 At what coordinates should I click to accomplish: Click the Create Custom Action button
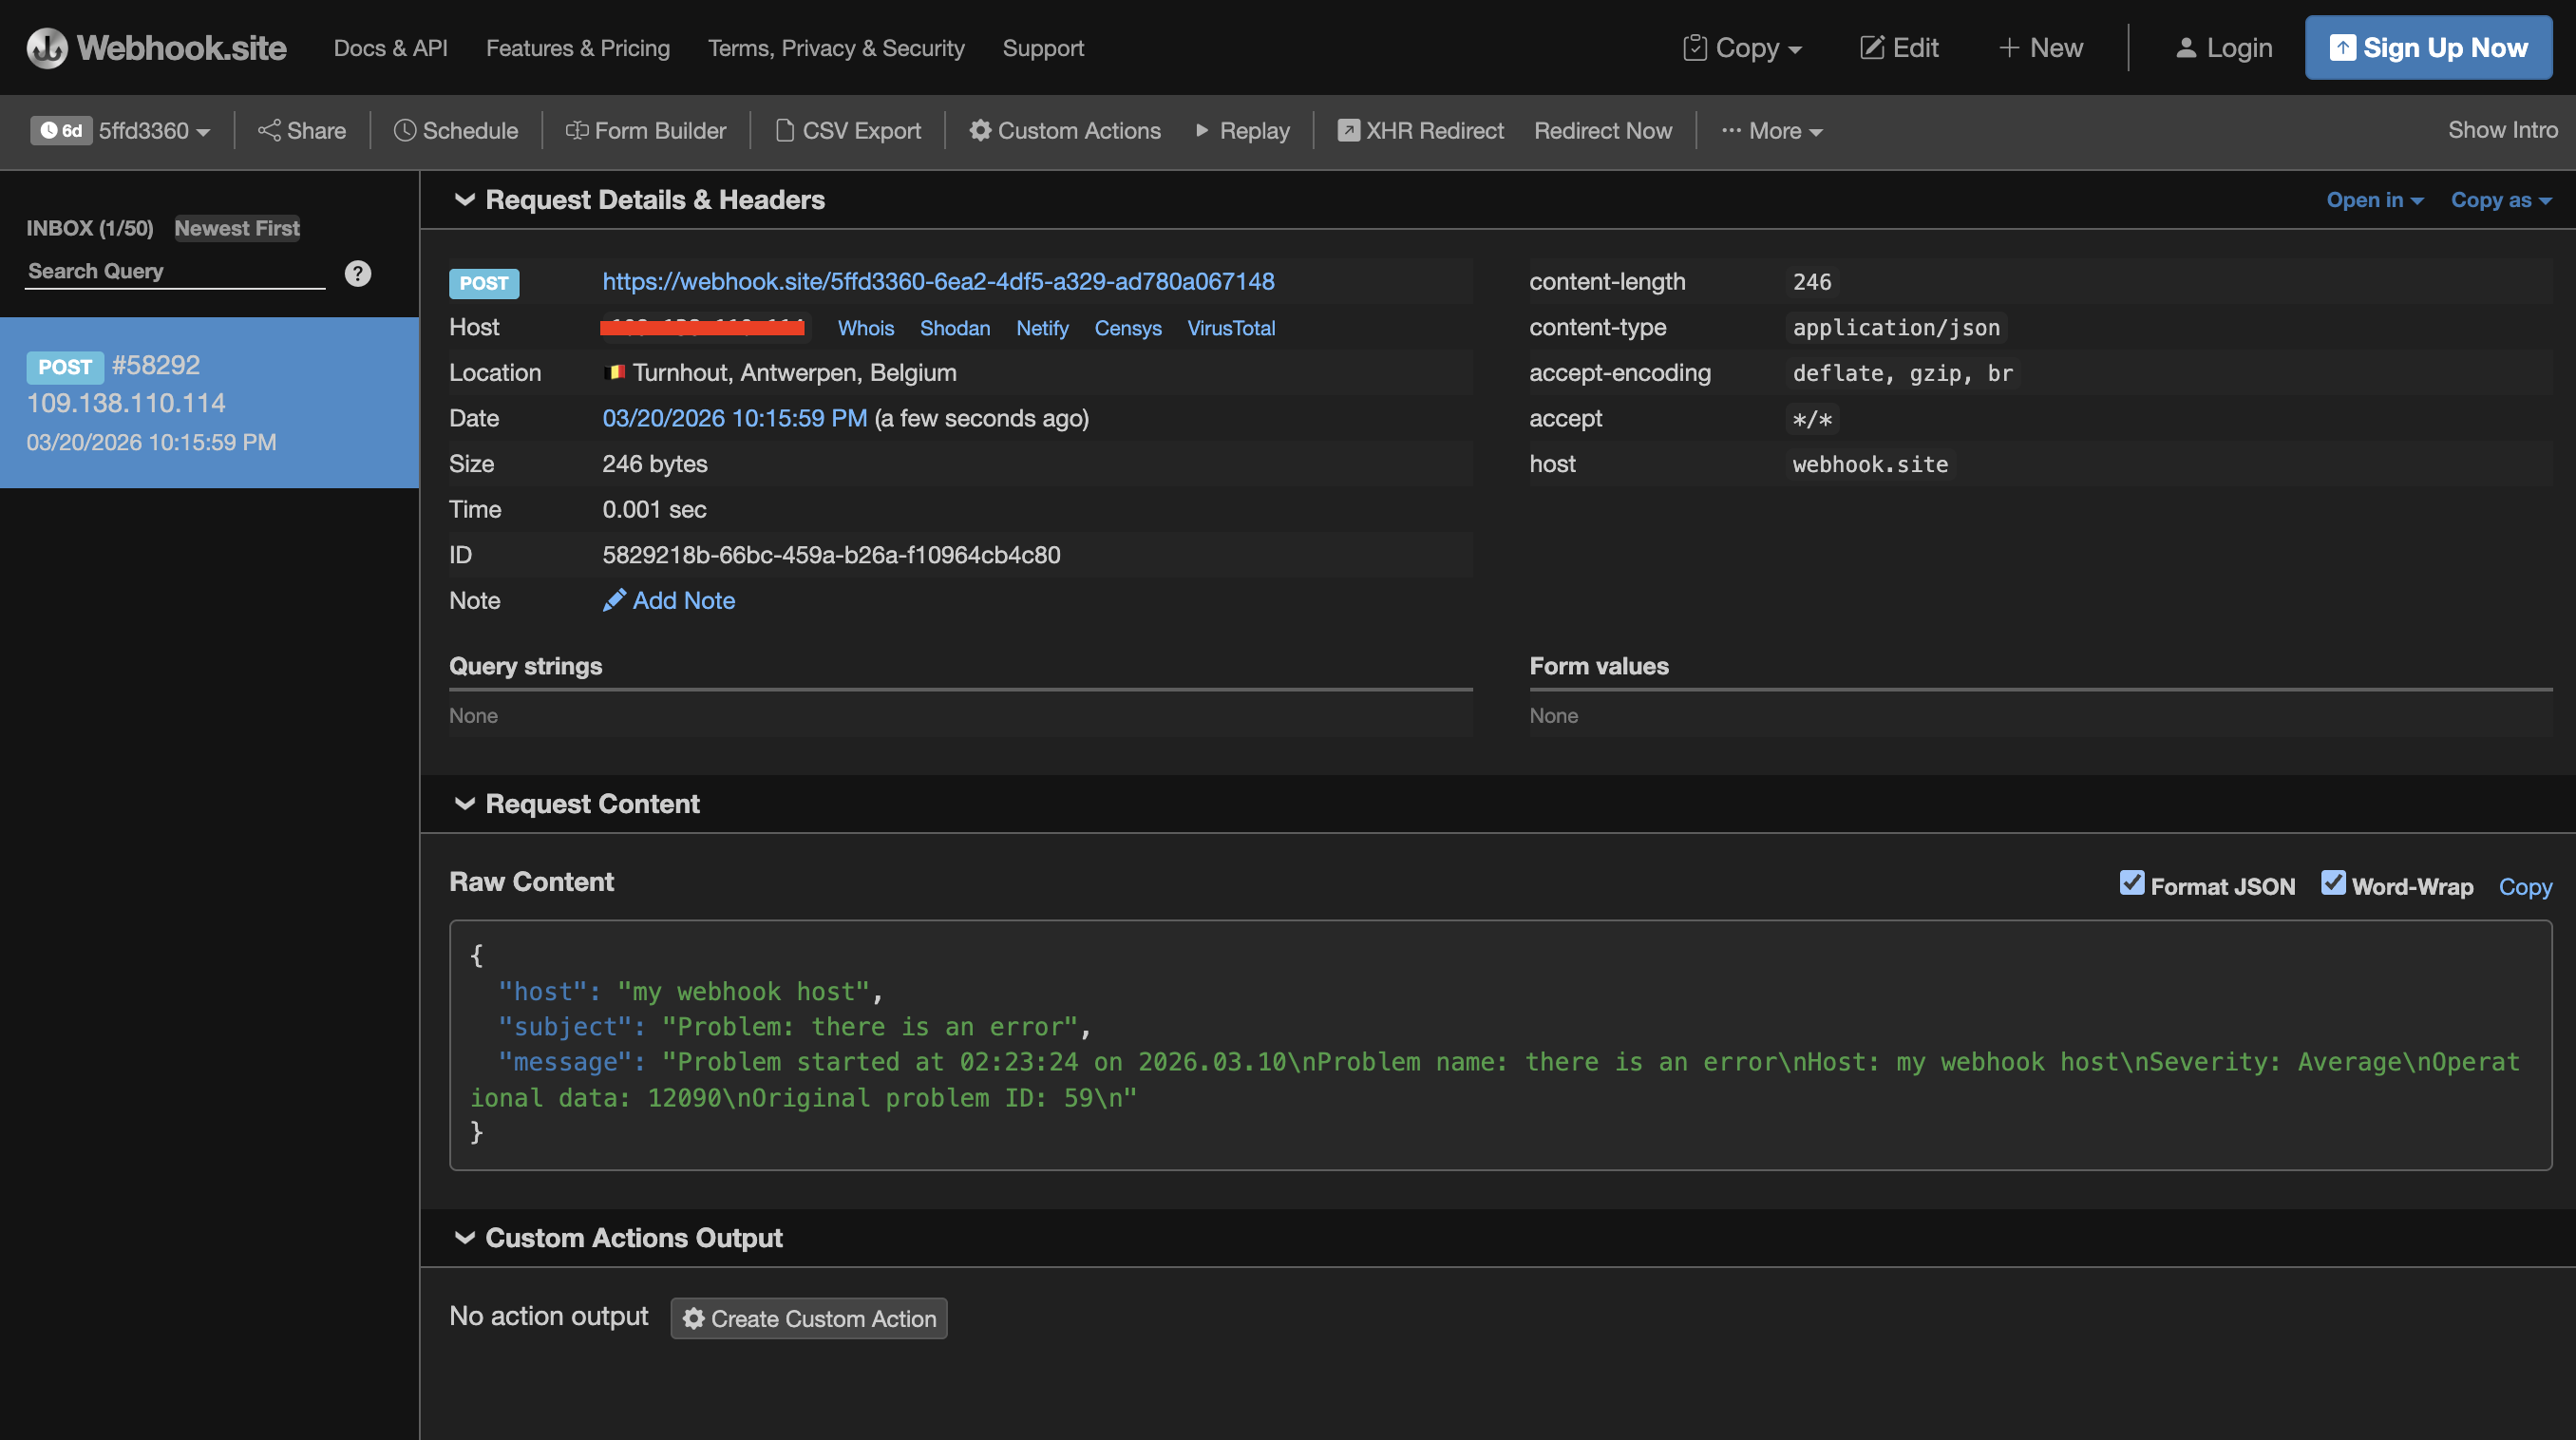pos(808,1318)
